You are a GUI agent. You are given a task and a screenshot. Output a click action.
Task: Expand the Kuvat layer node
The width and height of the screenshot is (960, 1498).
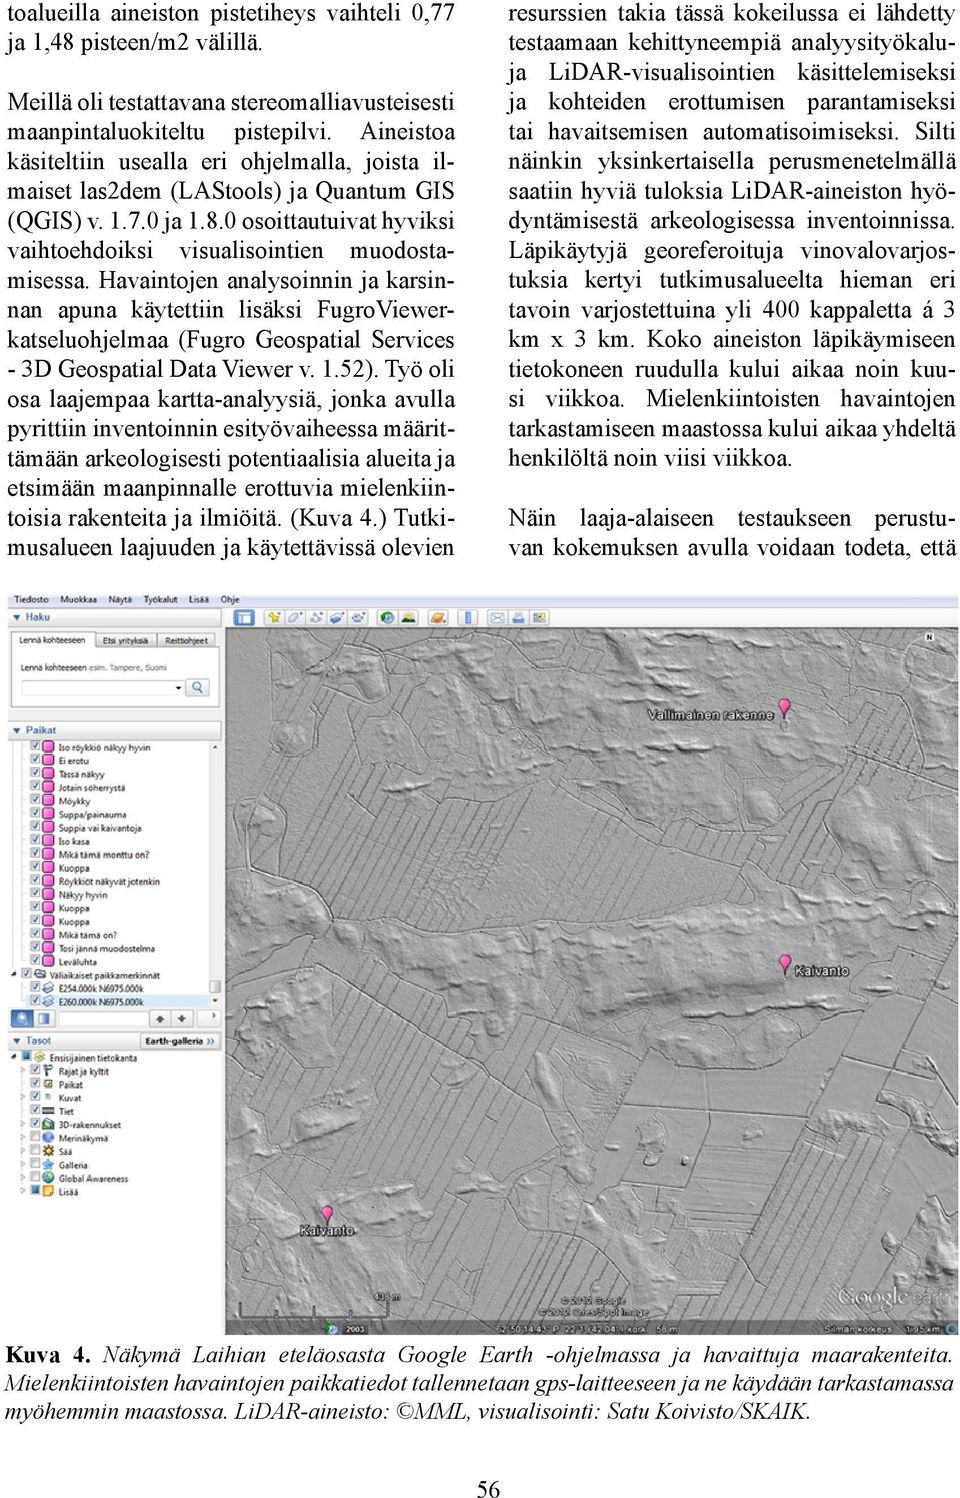click(x=22, y=1097)
